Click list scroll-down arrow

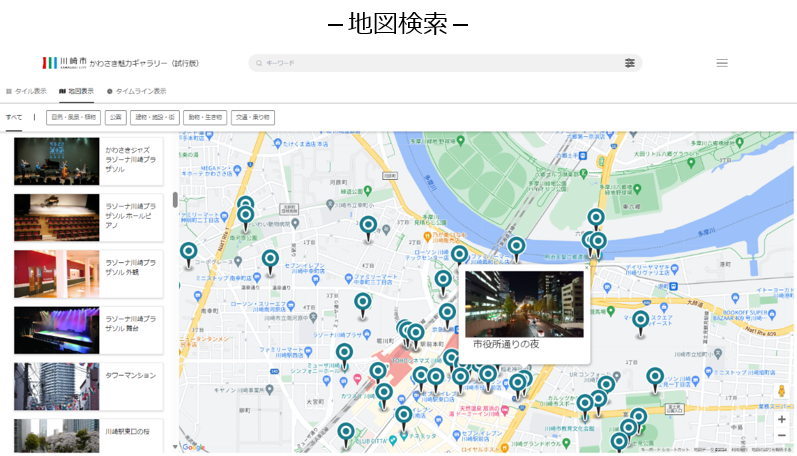coord(175,447)
